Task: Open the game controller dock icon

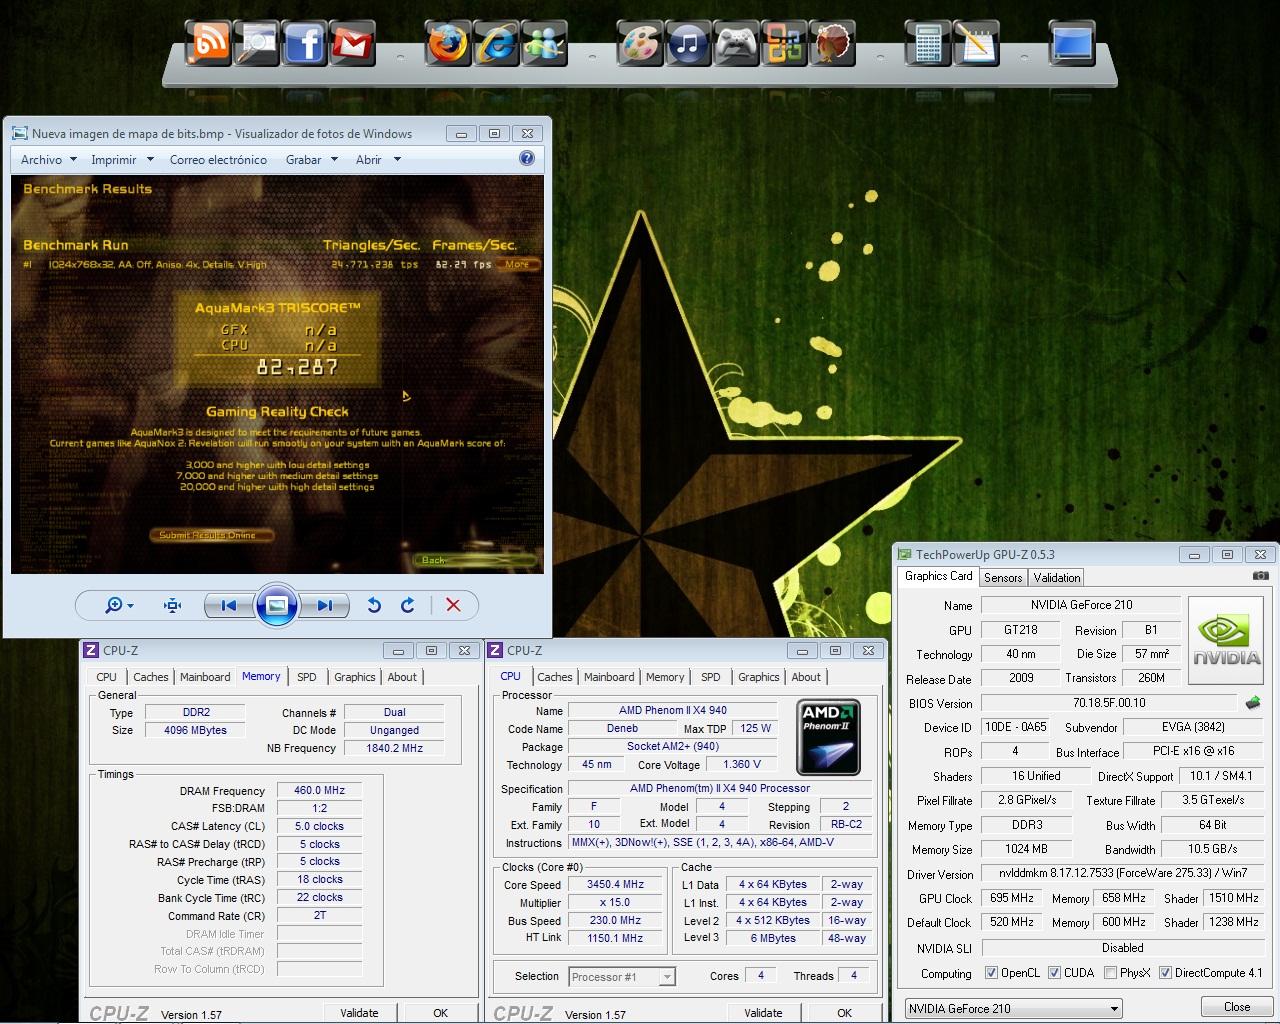Action: [736, 43]
